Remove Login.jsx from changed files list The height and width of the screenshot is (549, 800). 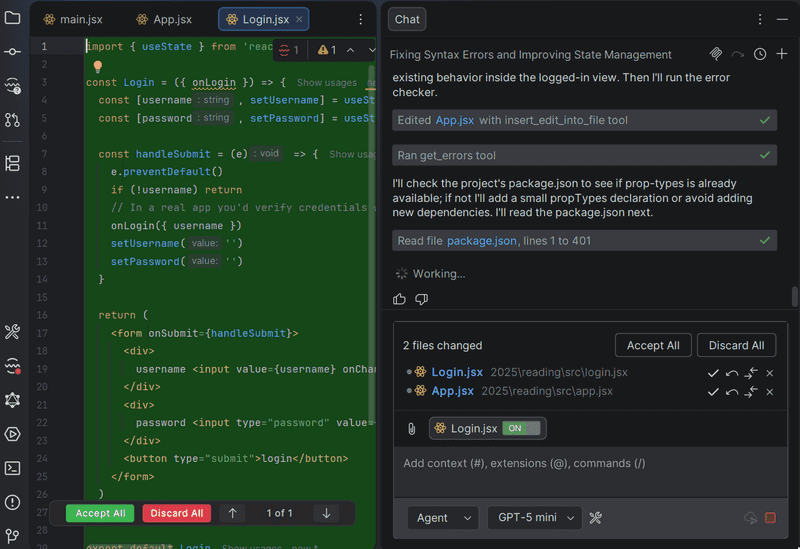[770, 373]
